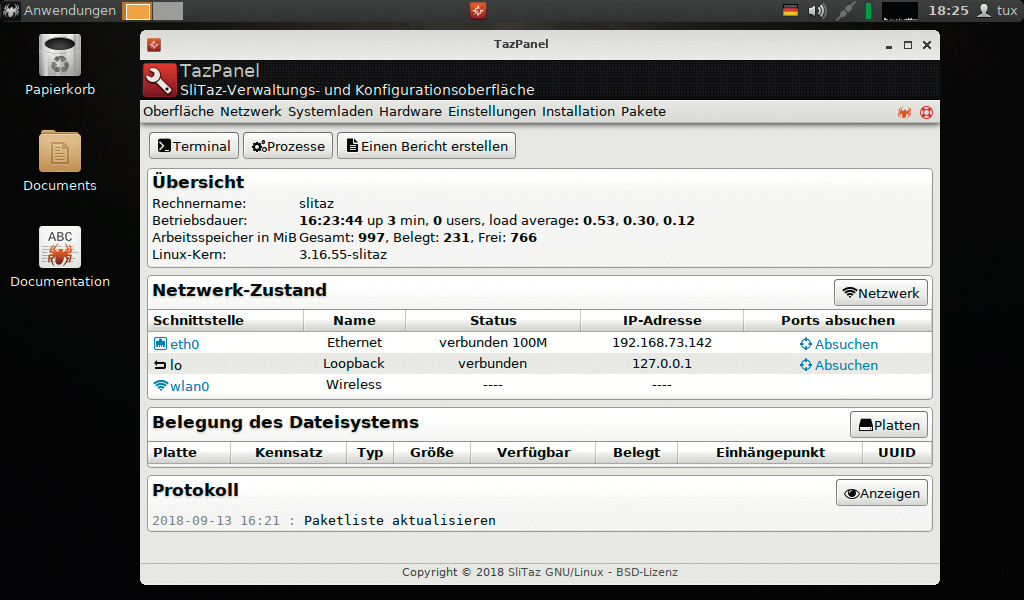Click the red TazPanel taskbar icon in the top panel
Screen dimensions: 1024x600
(478, 10)
